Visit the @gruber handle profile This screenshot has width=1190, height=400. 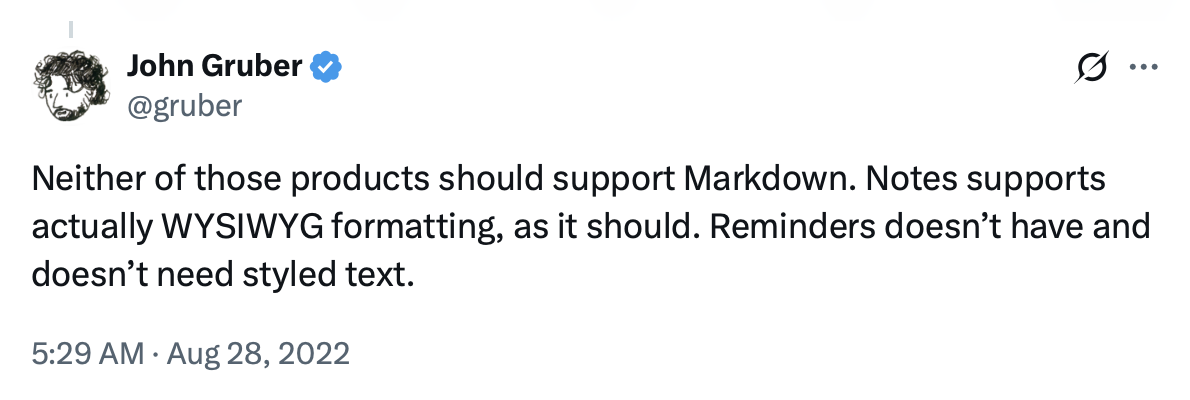[x=184, y=106]
